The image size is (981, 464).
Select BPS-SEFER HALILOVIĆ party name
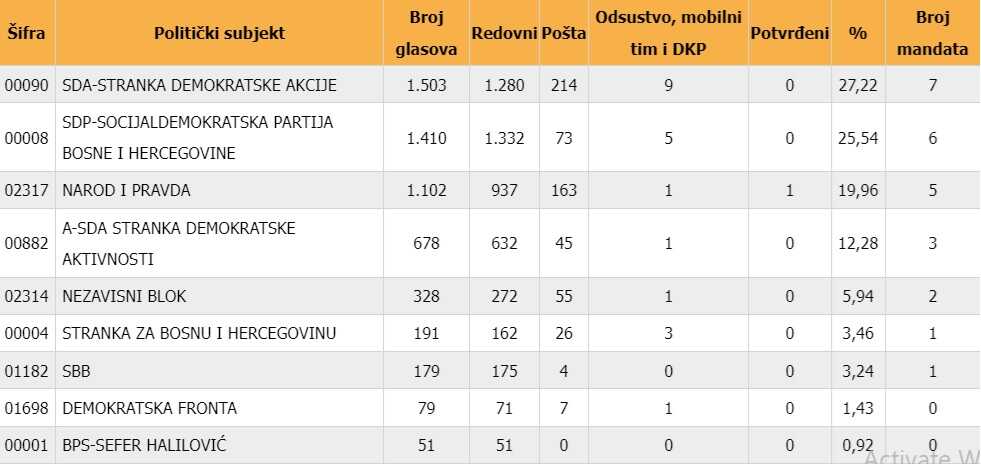144,445
